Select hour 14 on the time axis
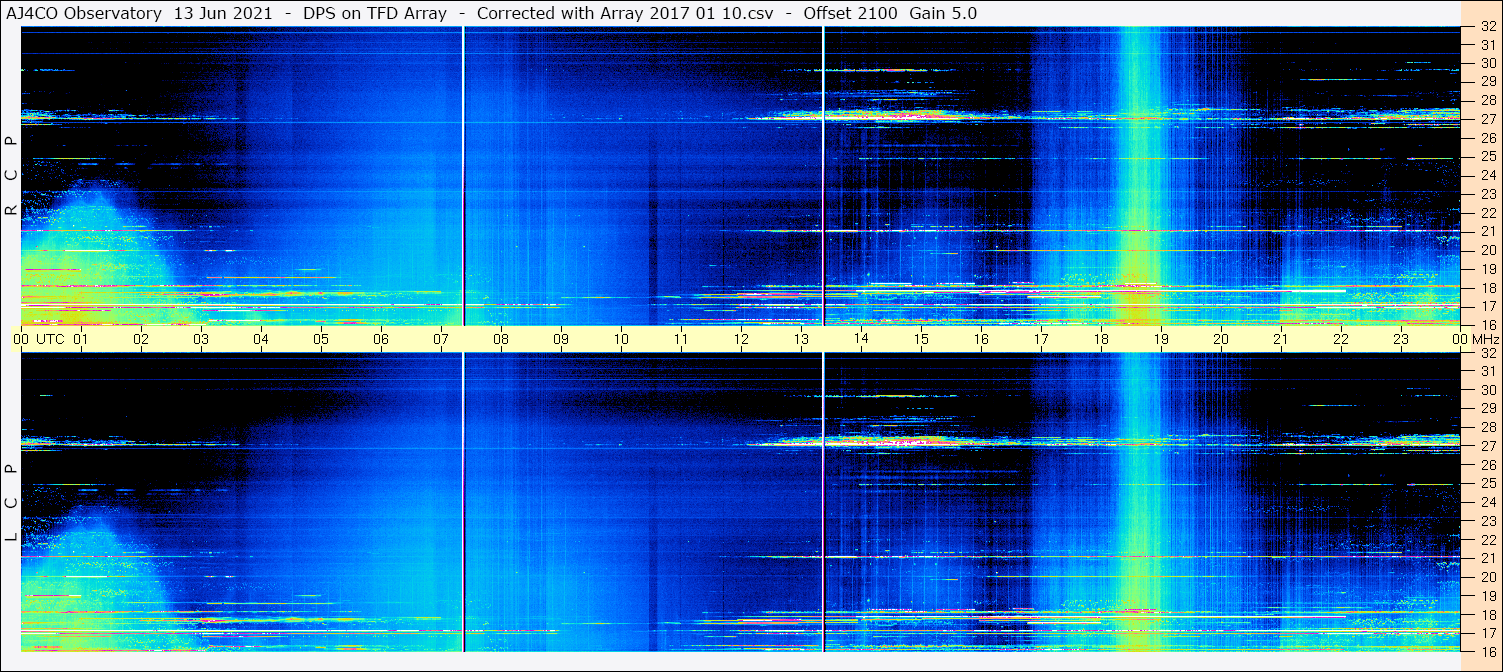This screenshot has height=672, width=1503. 861,339
